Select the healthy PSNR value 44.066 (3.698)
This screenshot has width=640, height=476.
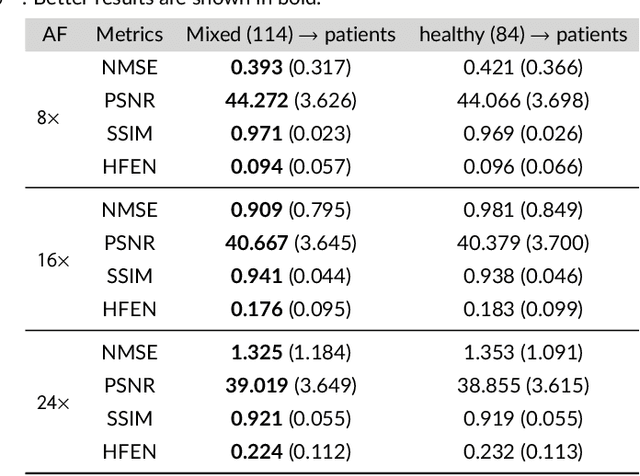click(523, 100)
